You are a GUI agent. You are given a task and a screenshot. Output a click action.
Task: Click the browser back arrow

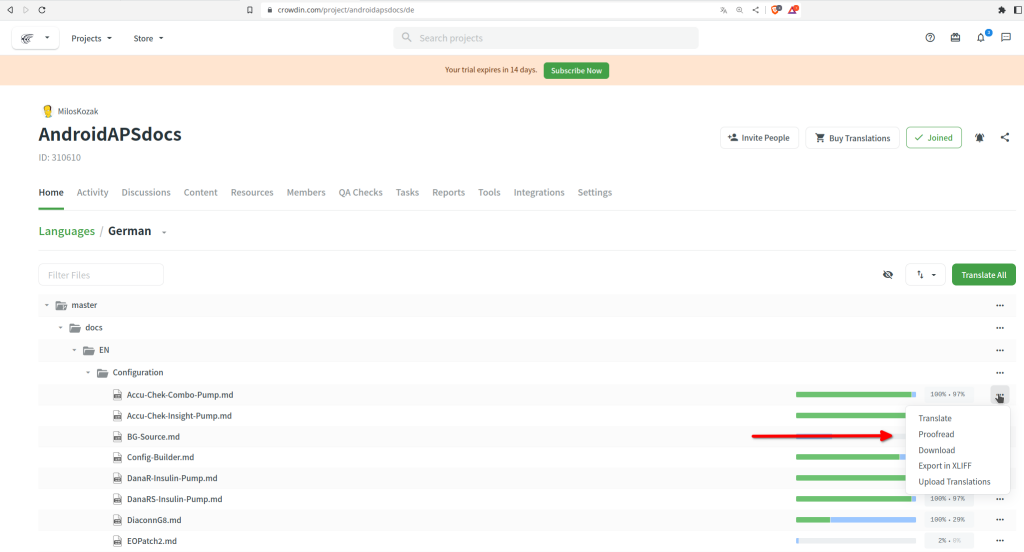(10, 10)
